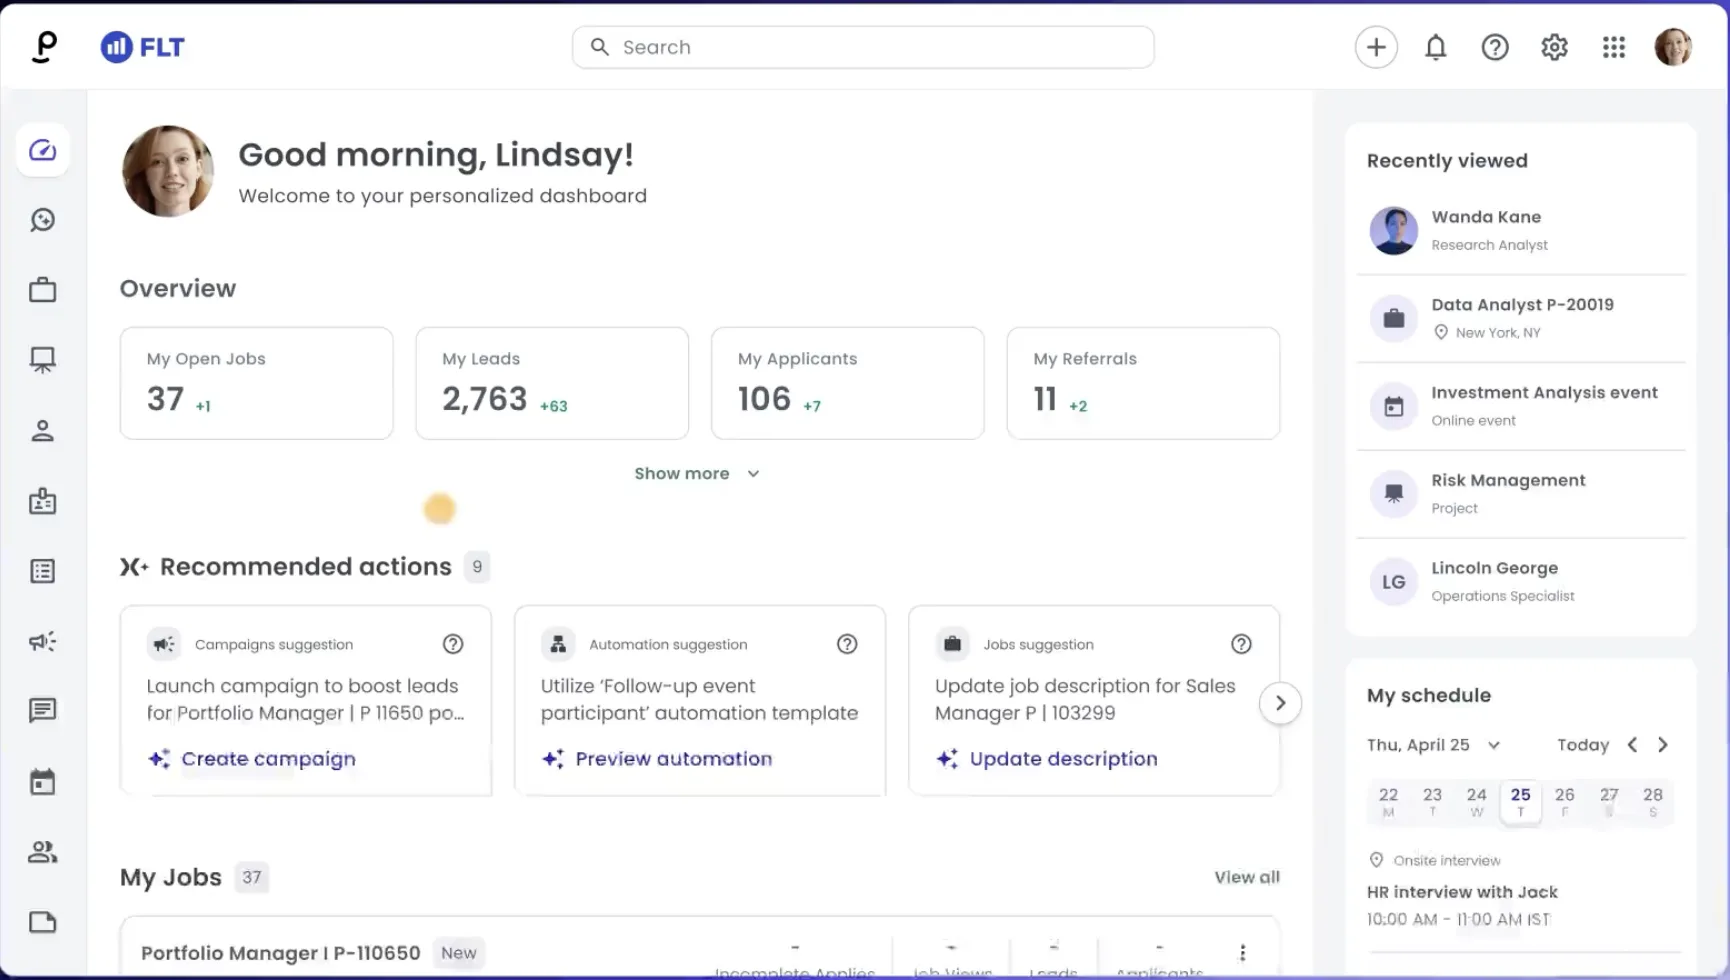This screenshot has width=1730, height=980.
Task: Select day 26 in schedule week
Action: (x=1565, y=802)
